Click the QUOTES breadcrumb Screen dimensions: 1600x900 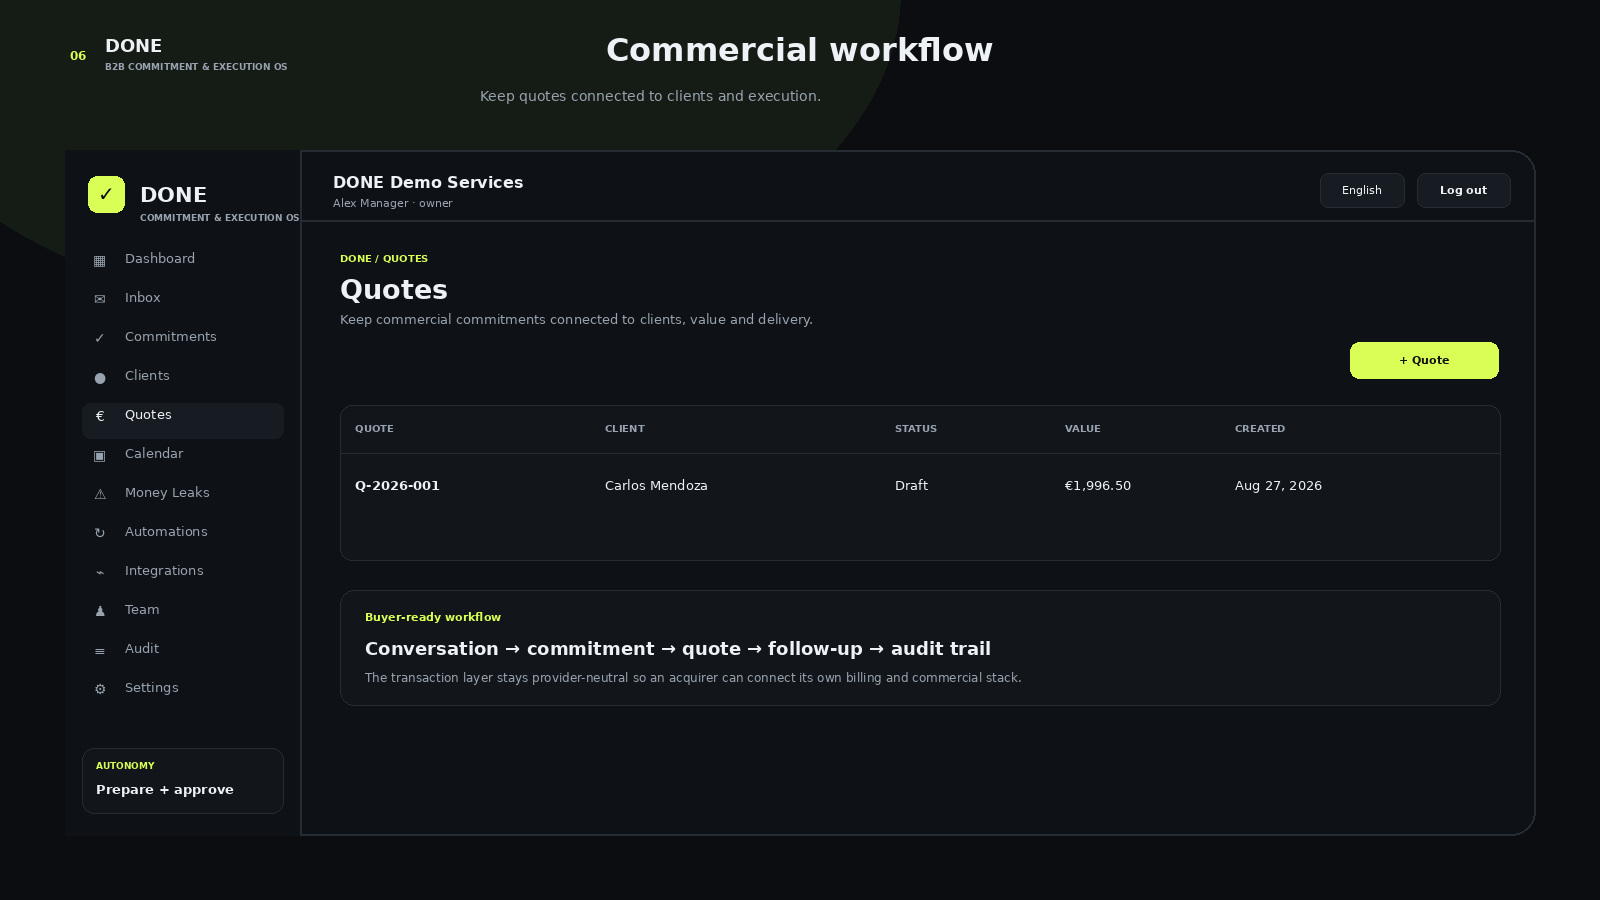pos(405,259)
